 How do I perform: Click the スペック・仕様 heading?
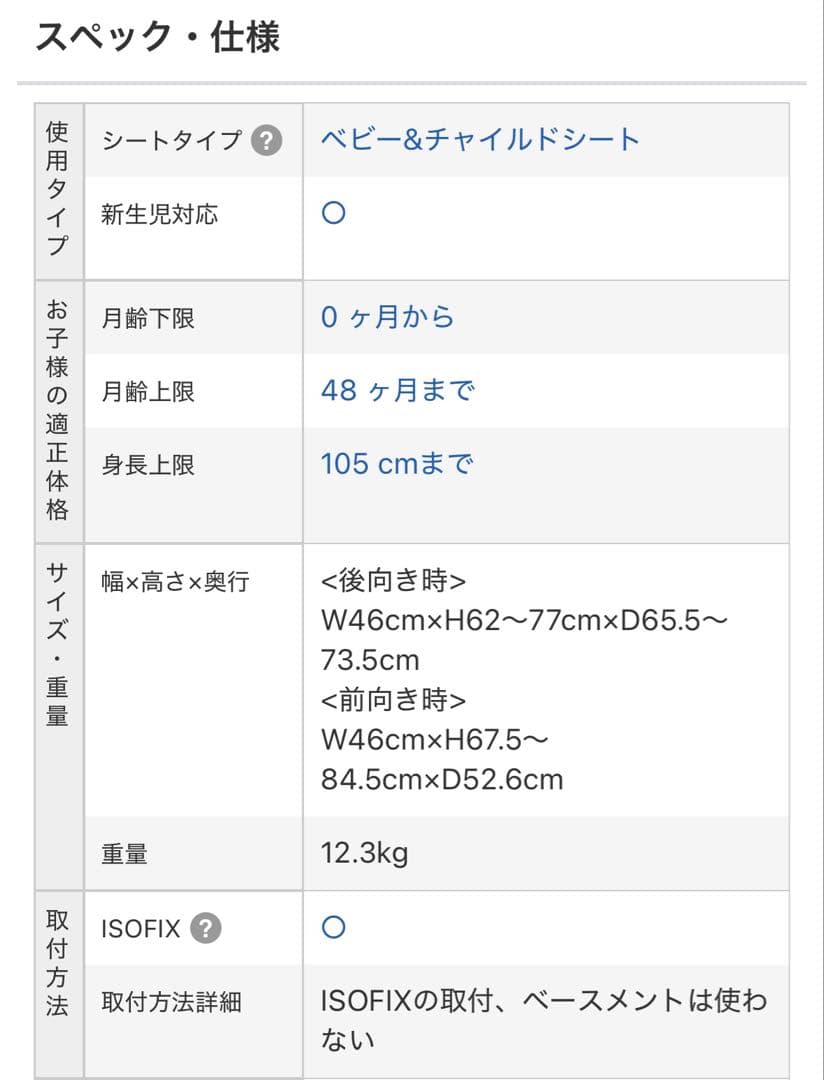[158, 38]
